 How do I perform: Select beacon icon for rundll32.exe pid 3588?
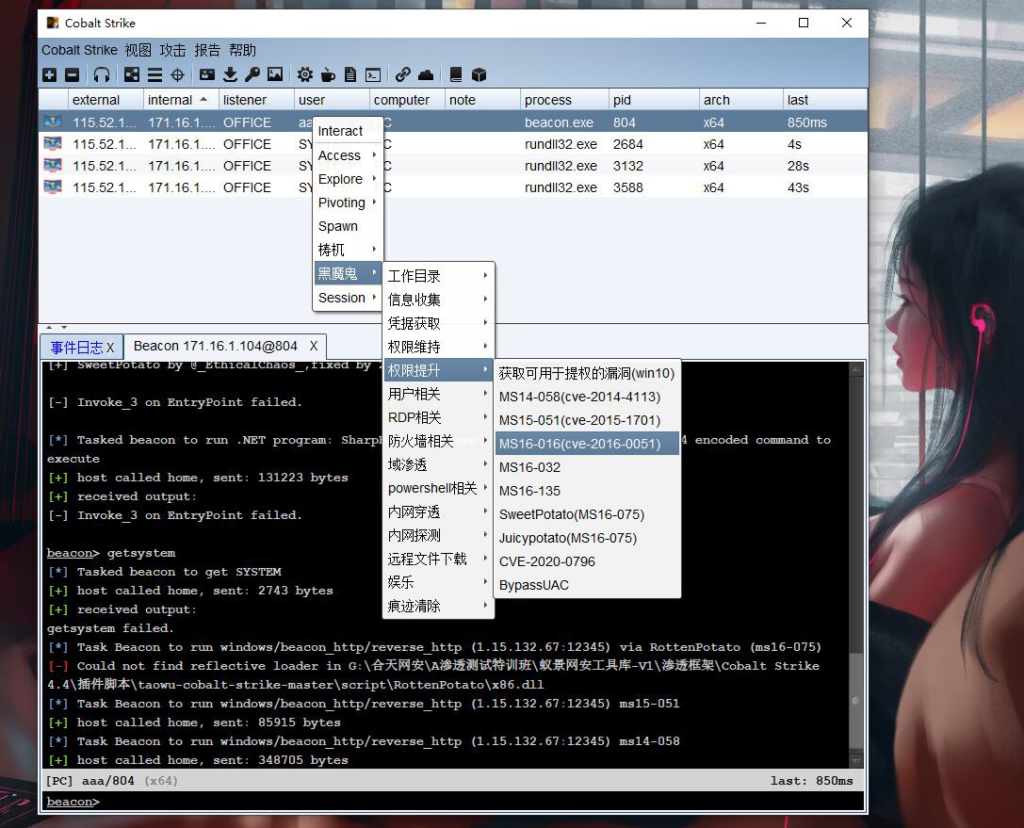(x=53, y=187)
